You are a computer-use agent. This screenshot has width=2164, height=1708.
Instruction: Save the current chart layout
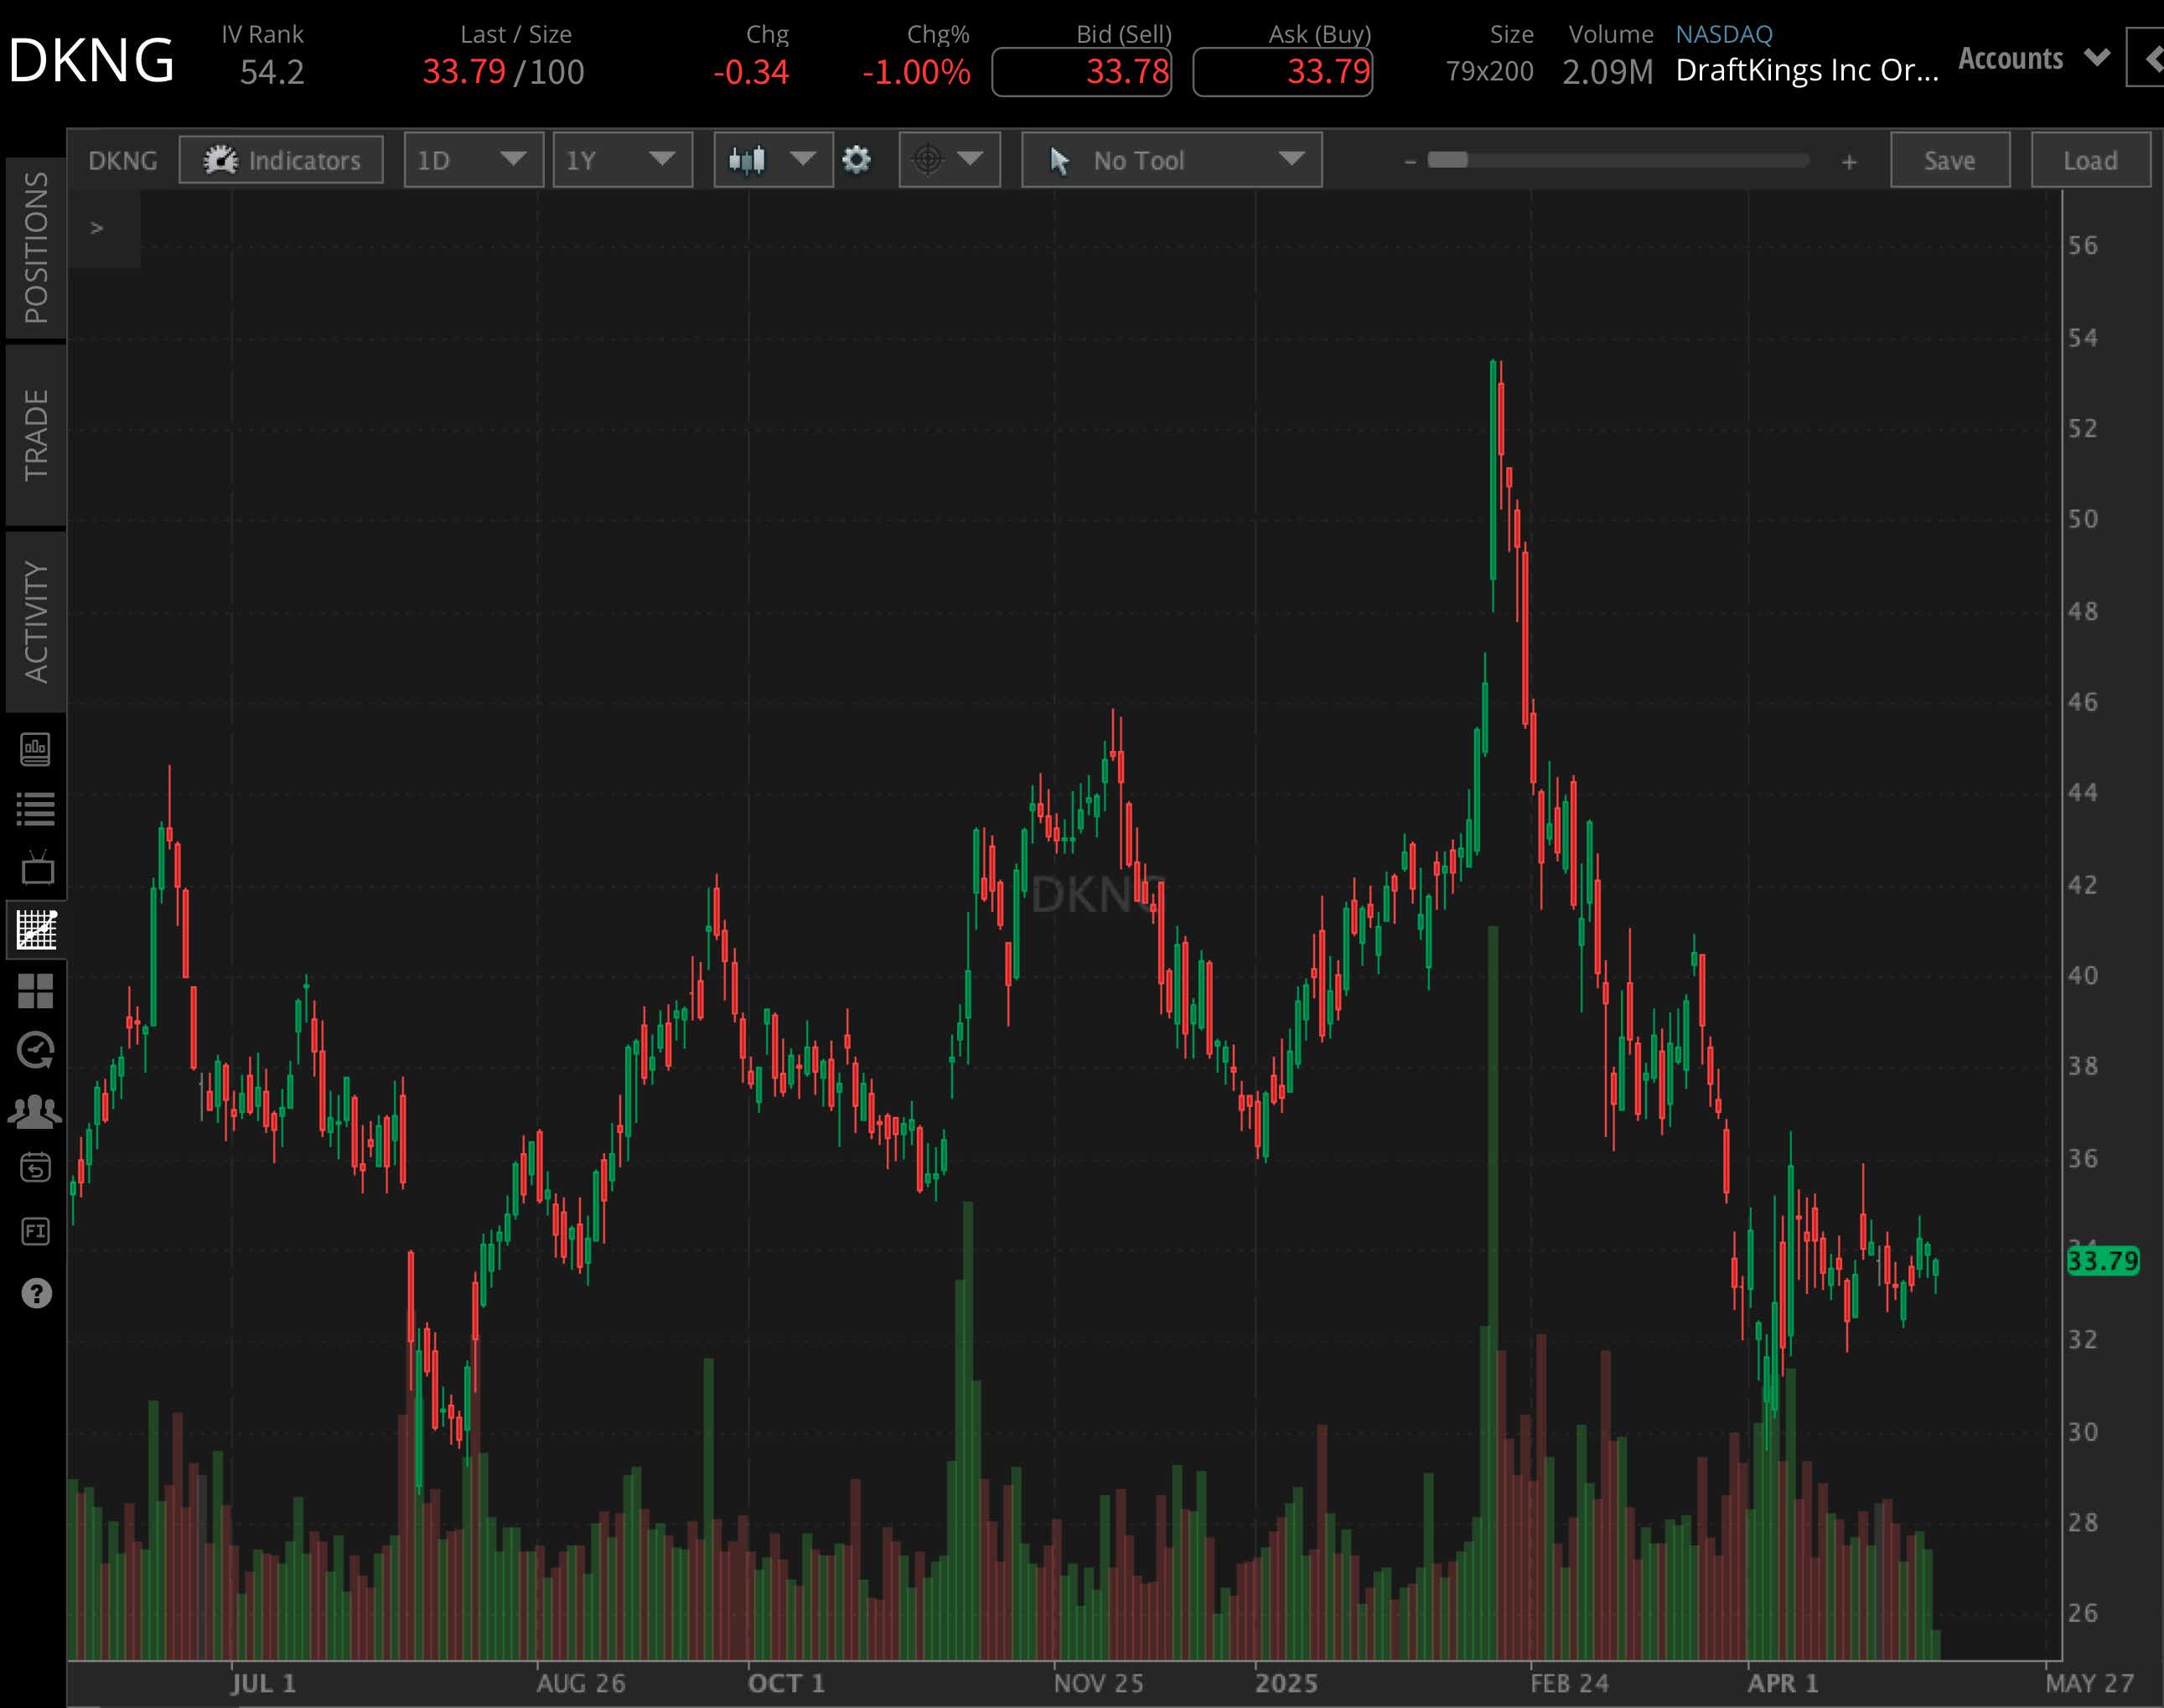1949,160
